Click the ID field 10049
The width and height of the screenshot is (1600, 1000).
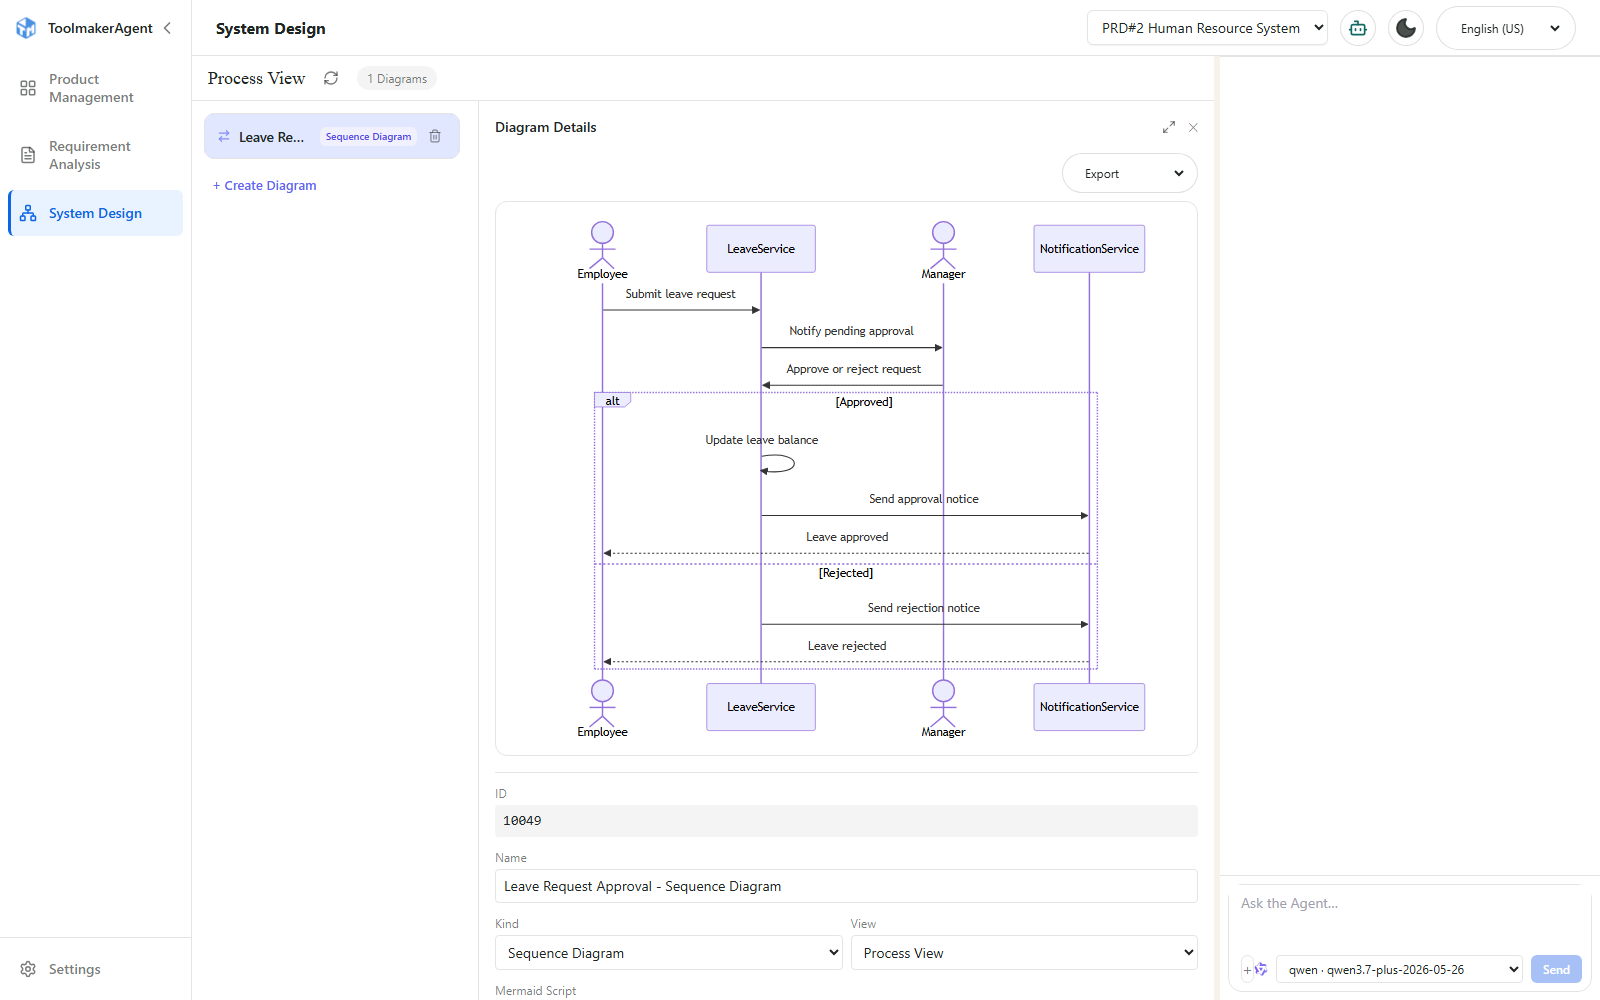[846, 821]
